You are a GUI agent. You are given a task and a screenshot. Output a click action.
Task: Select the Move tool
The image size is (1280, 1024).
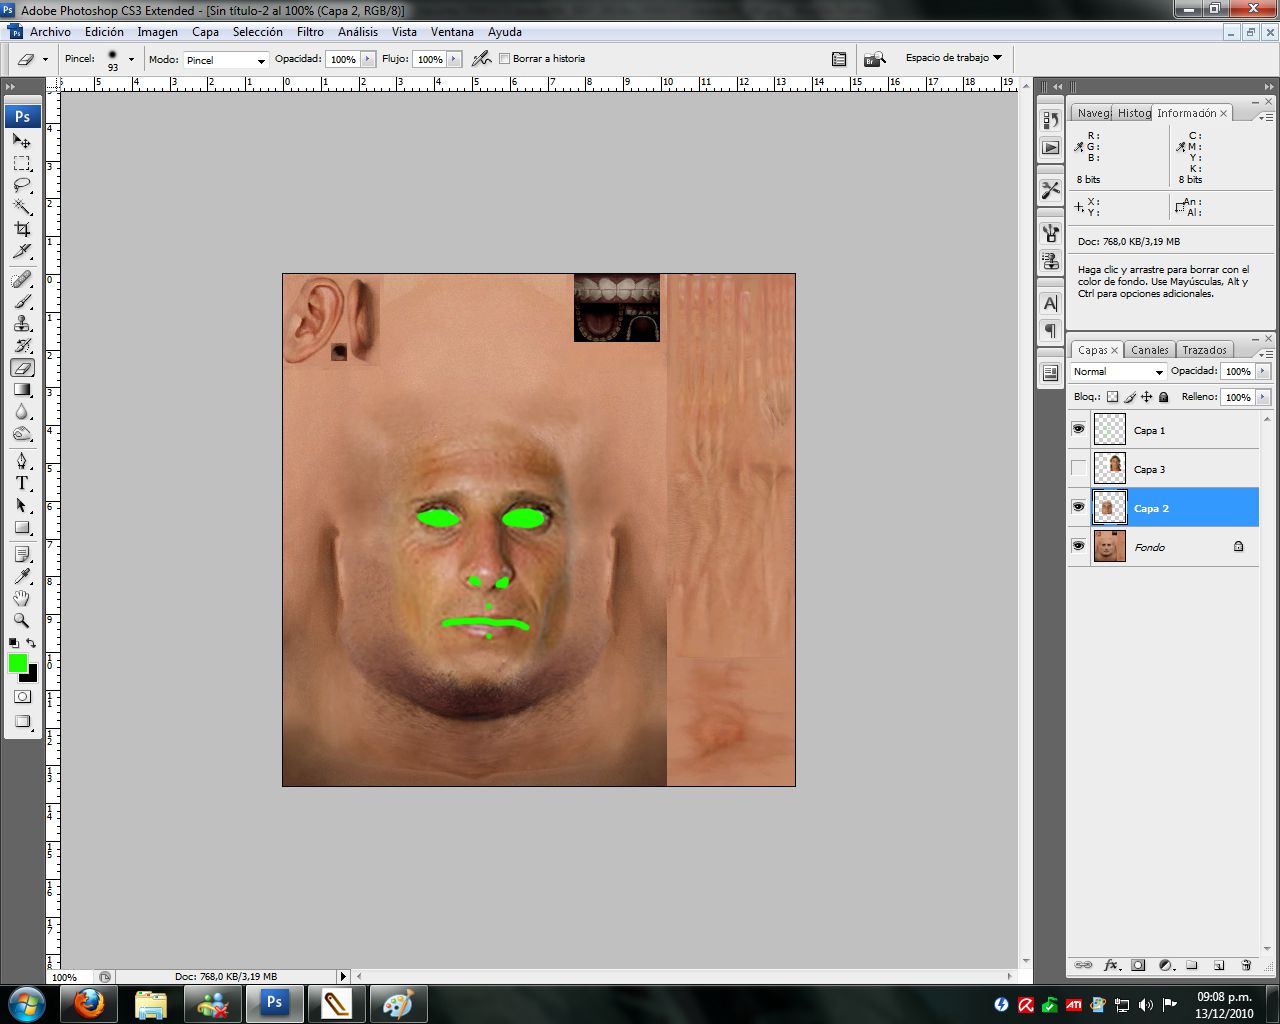[22, 141]
